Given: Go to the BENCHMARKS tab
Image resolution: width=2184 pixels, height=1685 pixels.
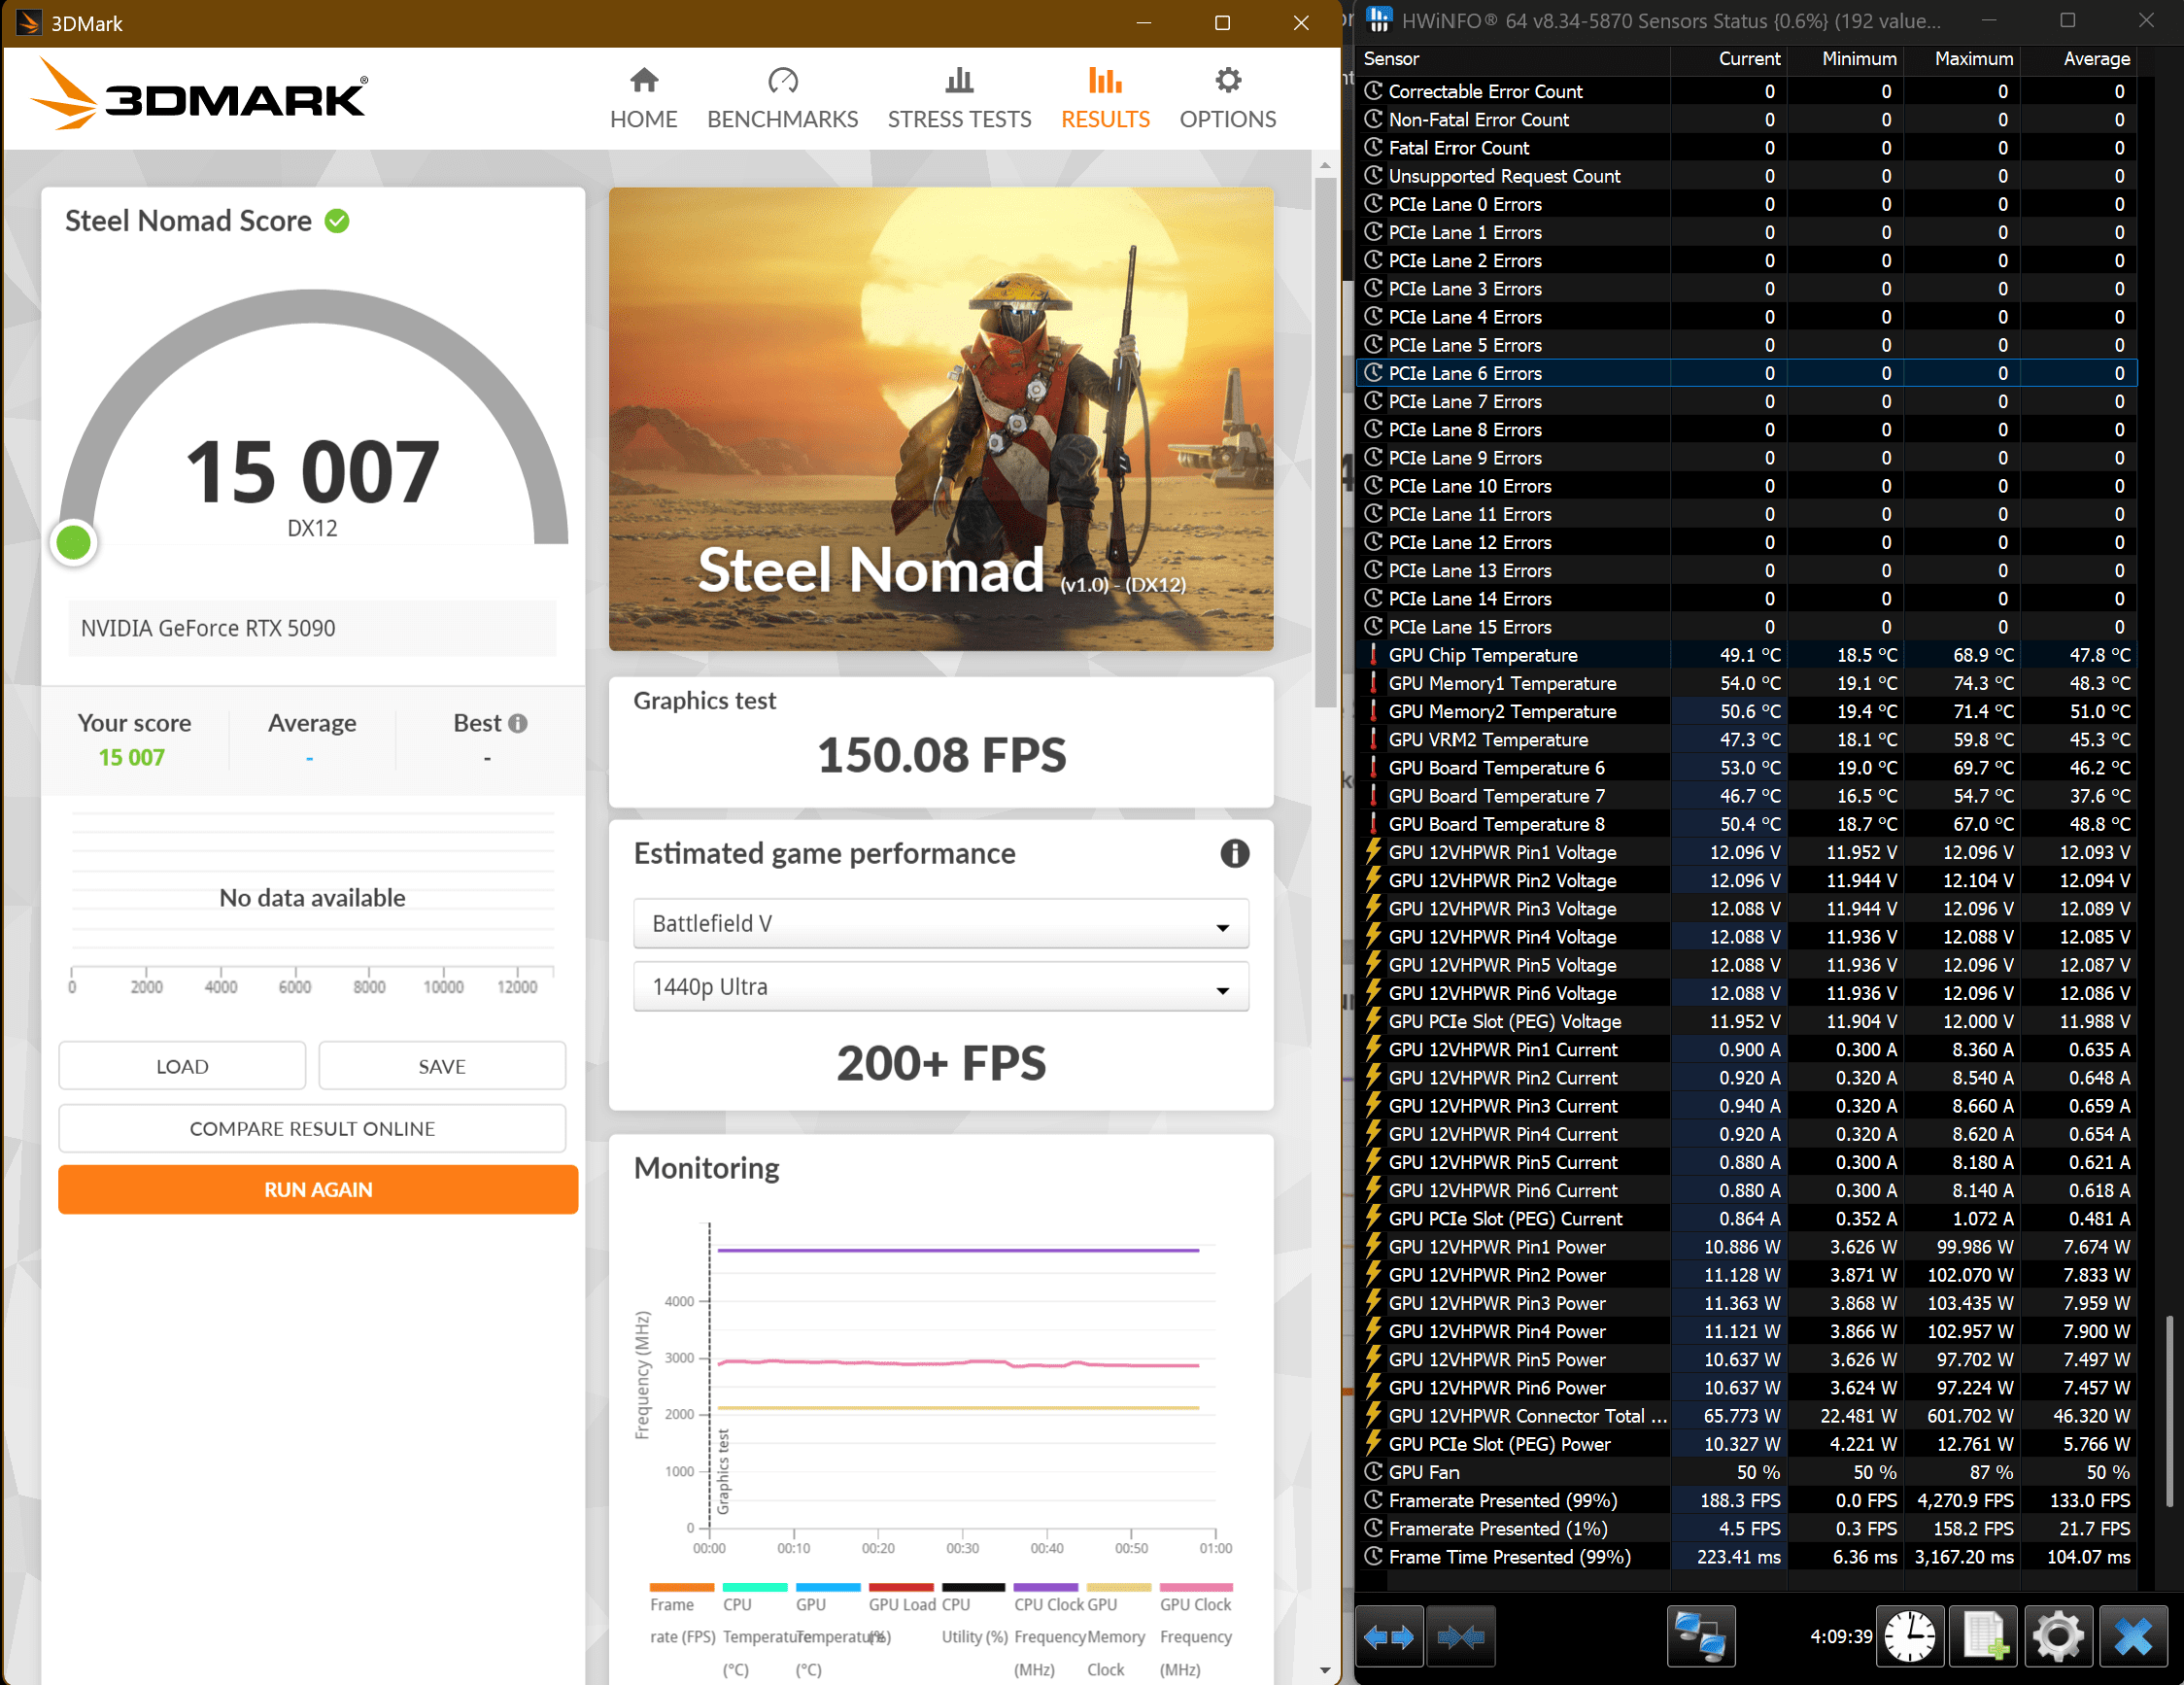Looking at the screenshot, I should coord(782,98).
